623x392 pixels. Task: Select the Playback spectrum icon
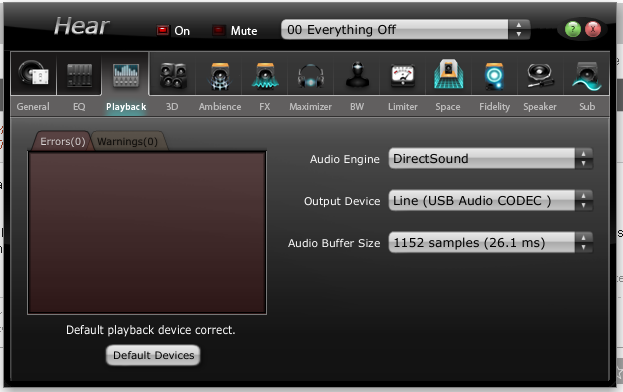coord(126,75)
